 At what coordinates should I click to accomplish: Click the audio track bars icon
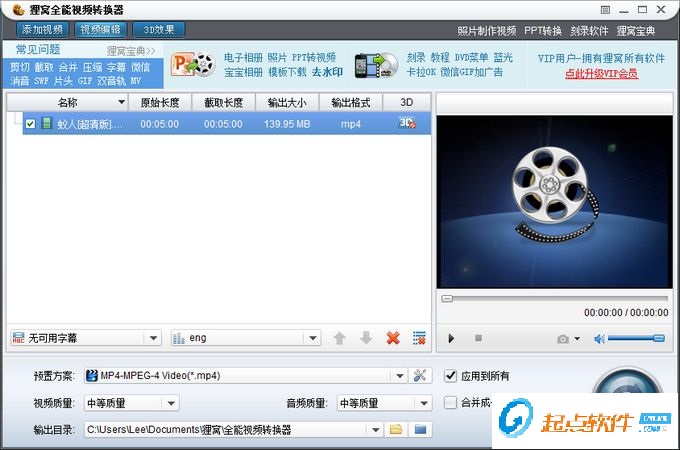tap(178, 338)
